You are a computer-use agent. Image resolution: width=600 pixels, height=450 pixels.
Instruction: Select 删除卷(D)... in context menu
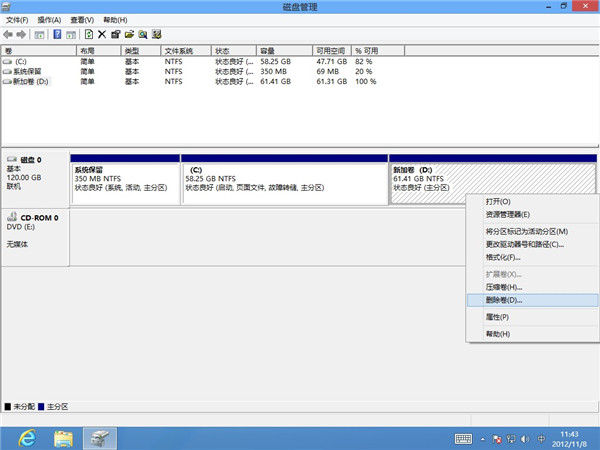504,300
